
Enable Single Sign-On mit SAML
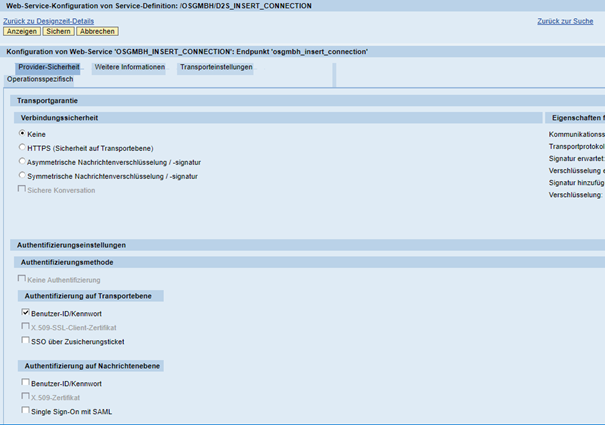pos(25,411)
